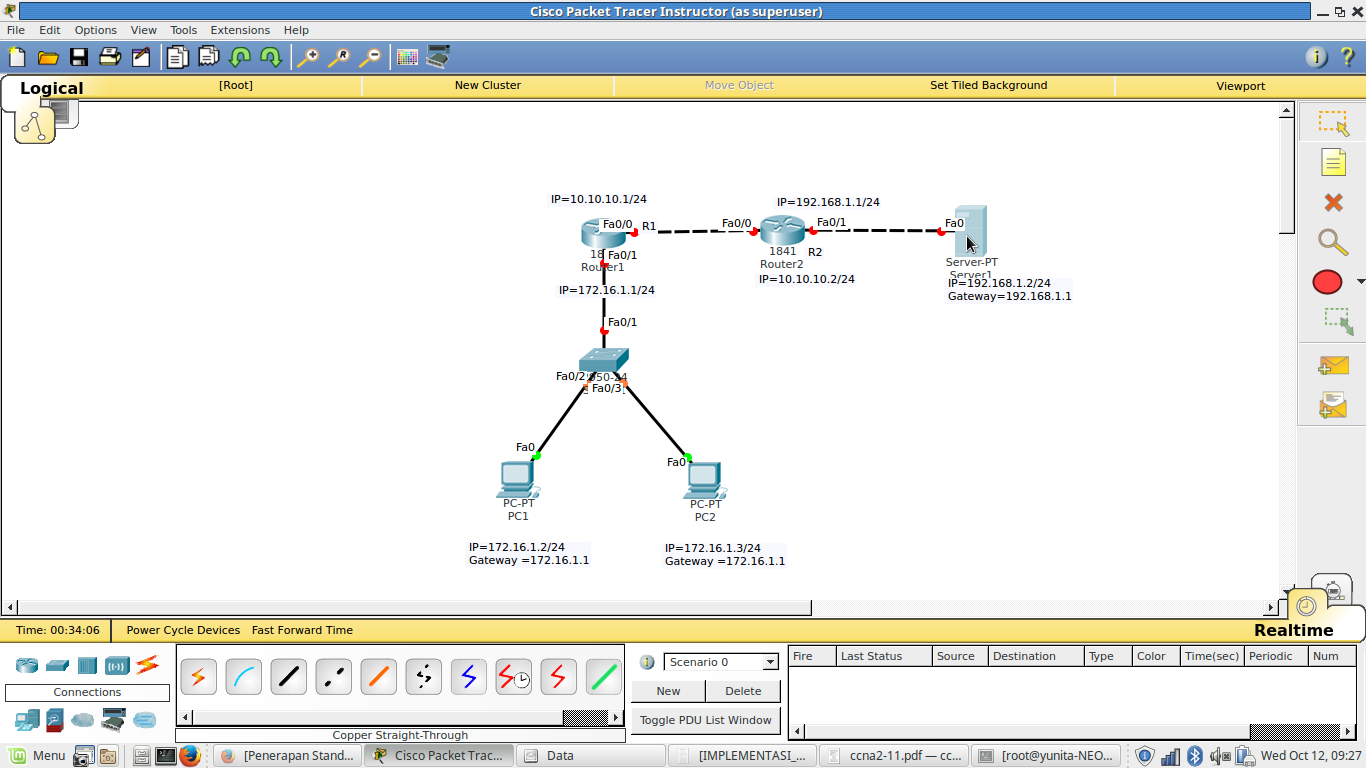The width and height of the screenshot is (1366, 768).
Task: Activate the Inspect magnifying glass tool
Action: [x=1333, y=242]
